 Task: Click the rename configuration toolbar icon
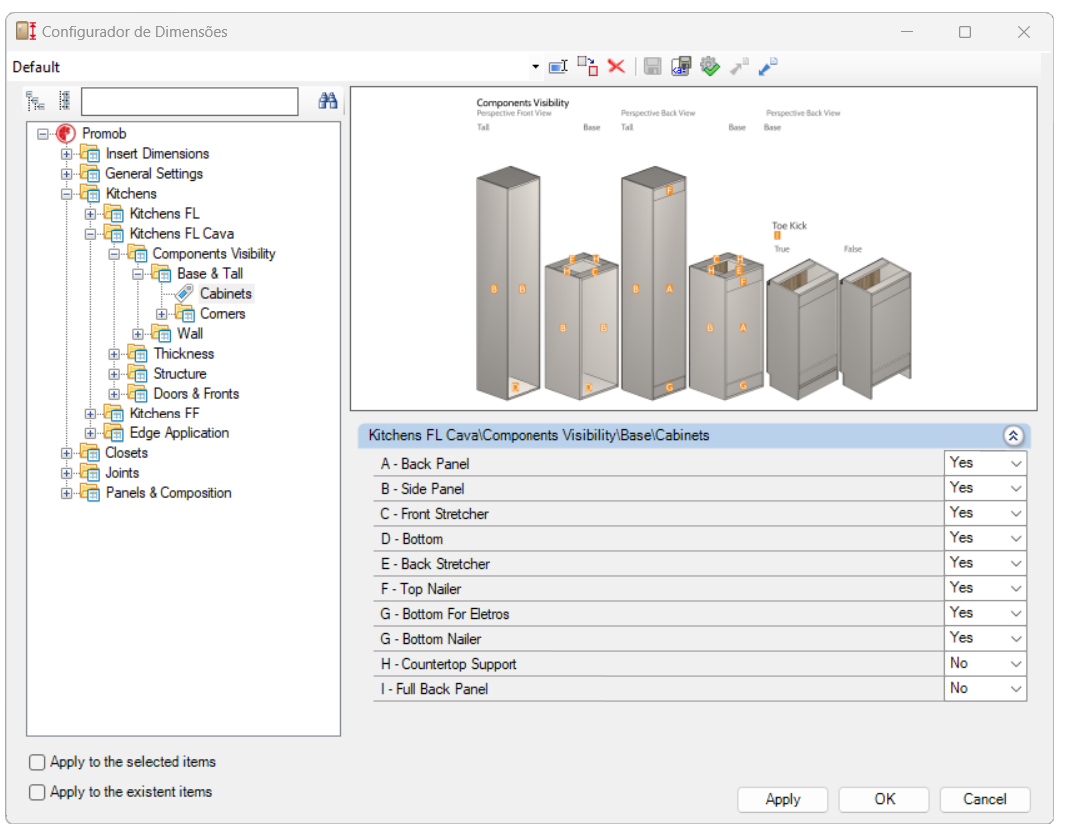click(558, 67)
